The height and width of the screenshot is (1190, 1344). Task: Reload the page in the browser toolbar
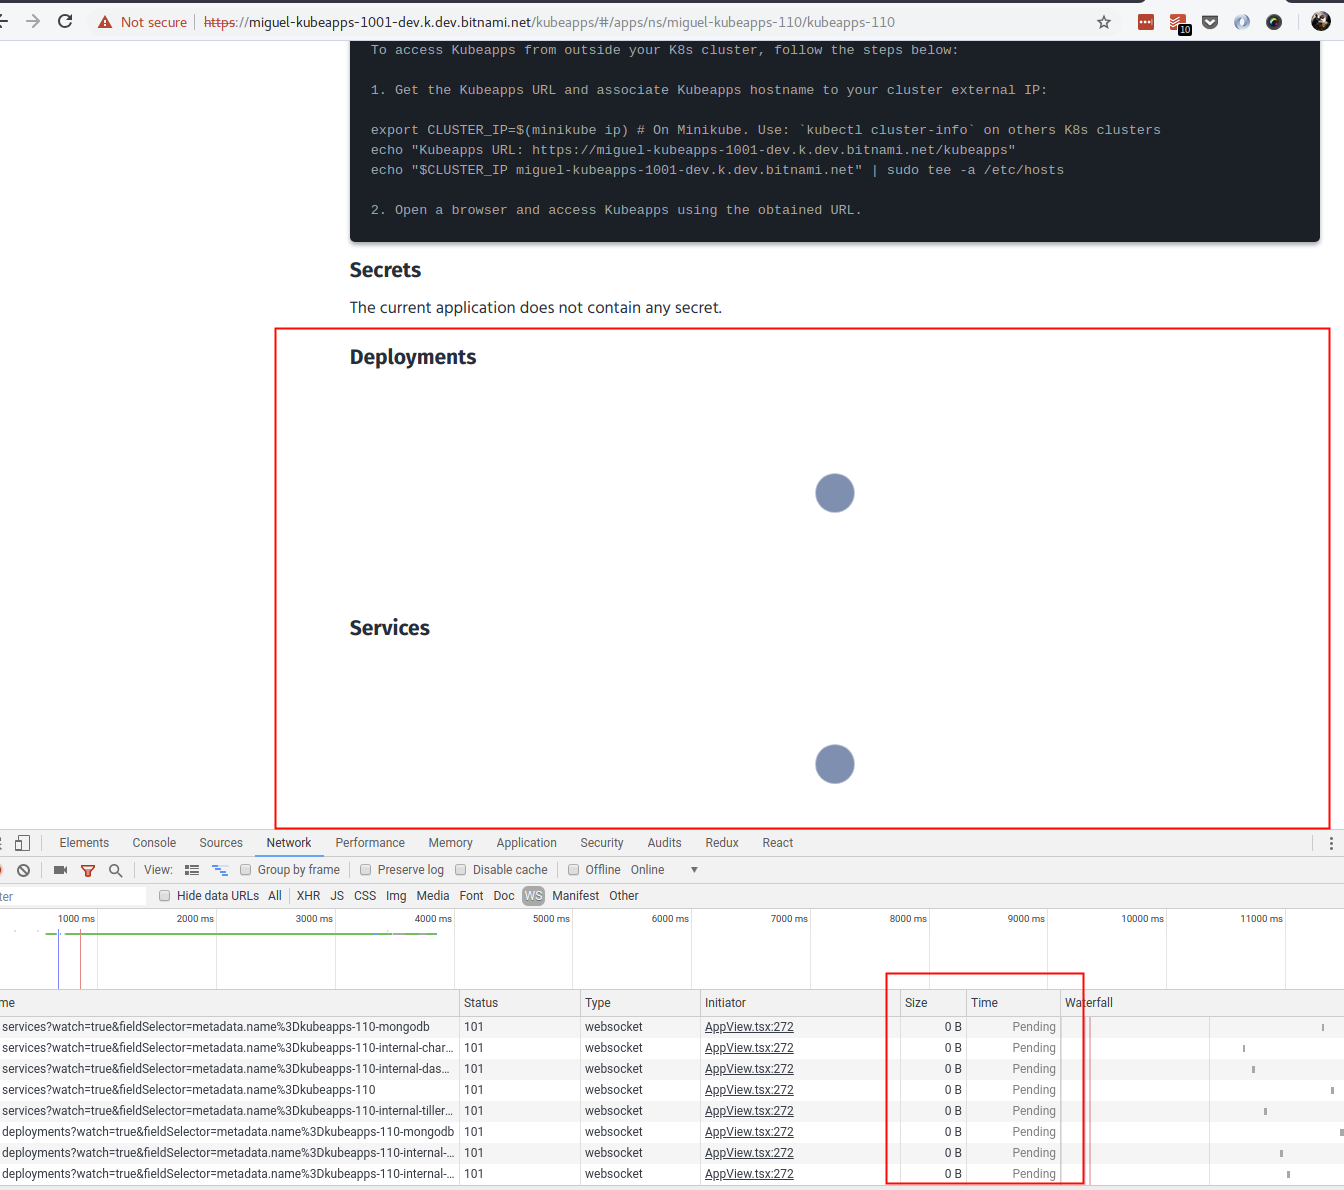click(x=65, y=21)
